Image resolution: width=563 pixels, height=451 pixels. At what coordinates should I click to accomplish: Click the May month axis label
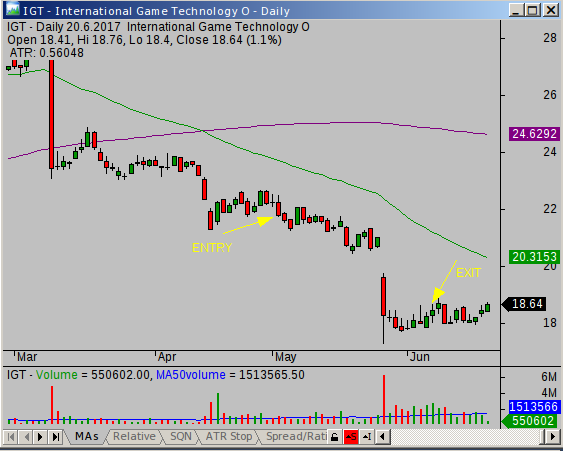(286, 357)
